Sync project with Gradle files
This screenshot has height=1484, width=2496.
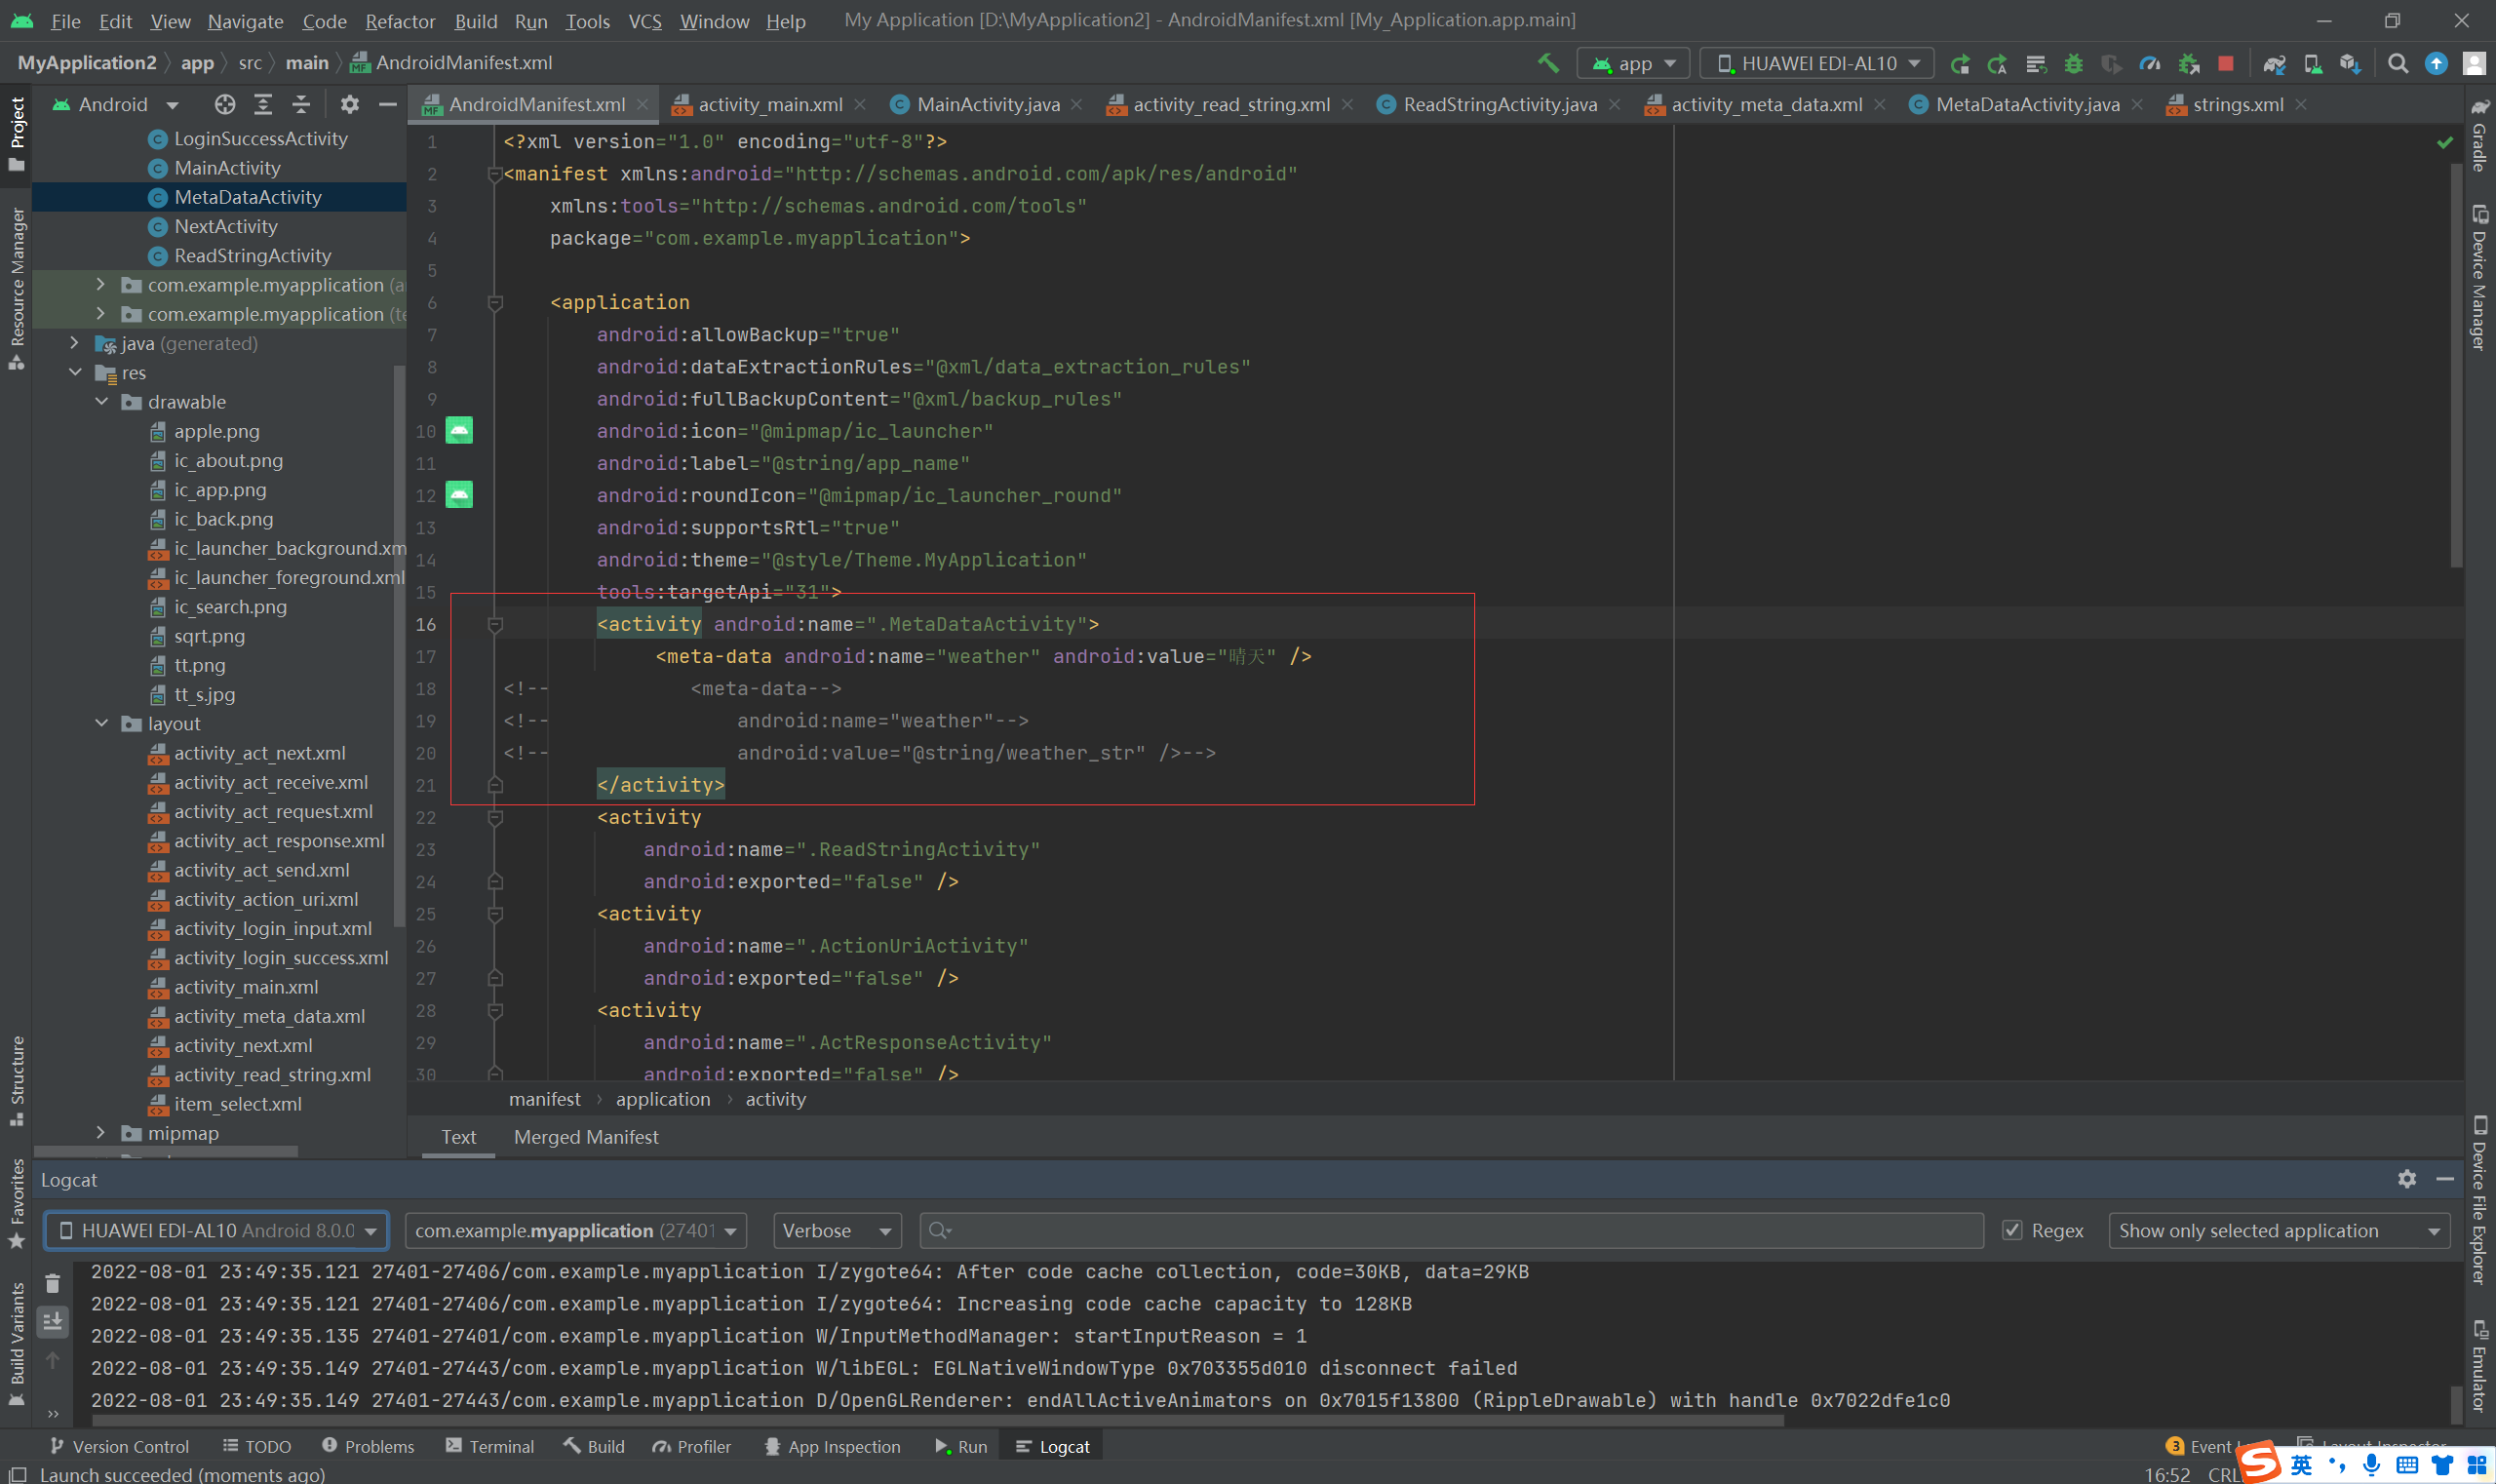click(2274, 64)
